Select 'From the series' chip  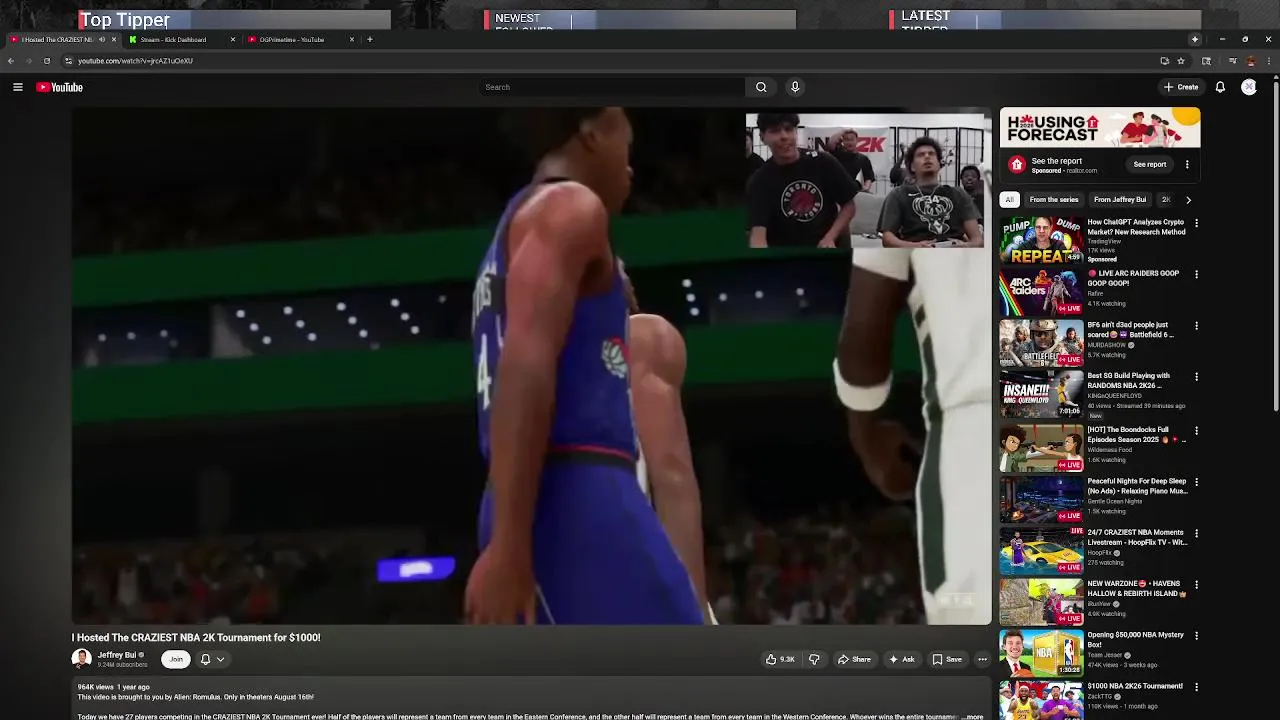[x=1054, y=199]
